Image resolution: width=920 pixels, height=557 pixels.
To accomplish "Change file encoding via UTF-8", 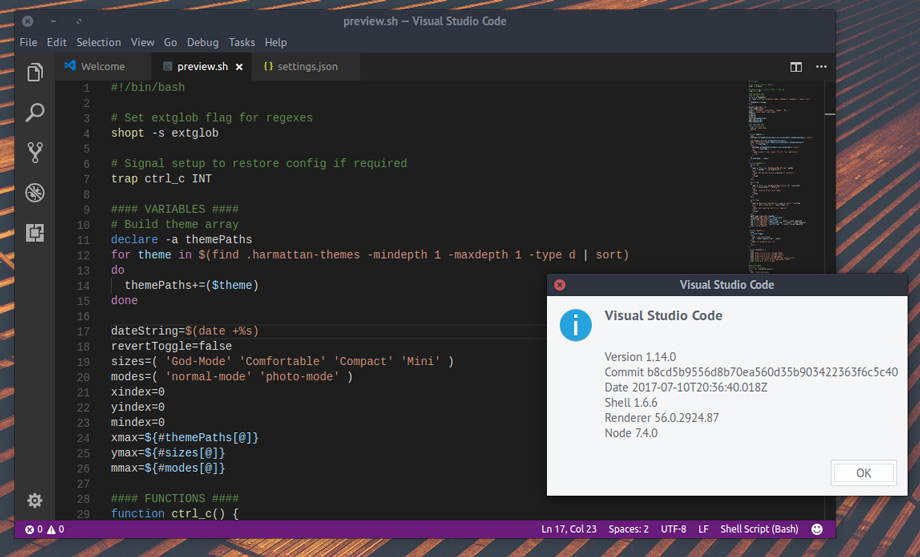I will [x=673, y=529].
